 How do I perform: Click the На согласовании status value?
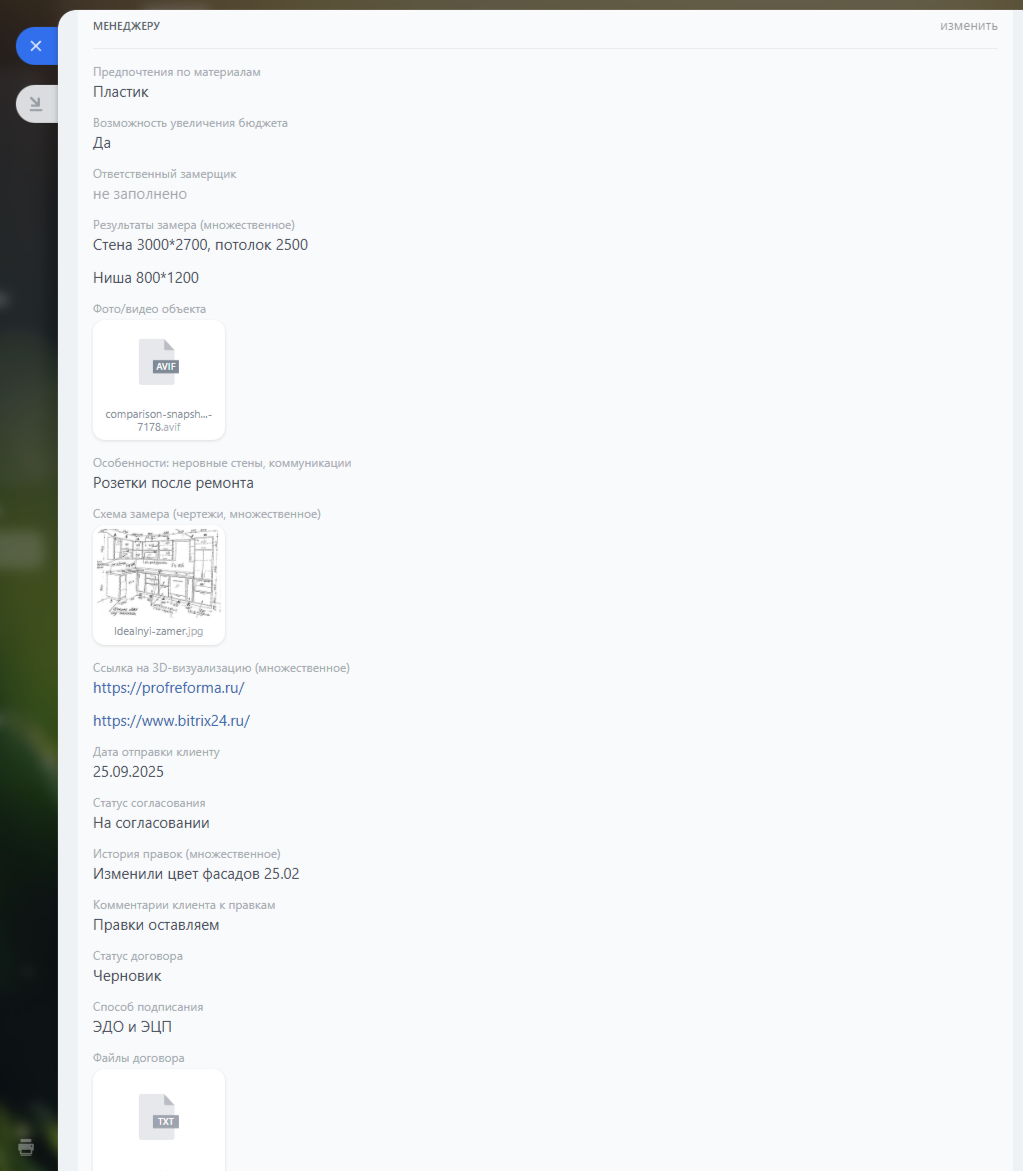[151, 823]
